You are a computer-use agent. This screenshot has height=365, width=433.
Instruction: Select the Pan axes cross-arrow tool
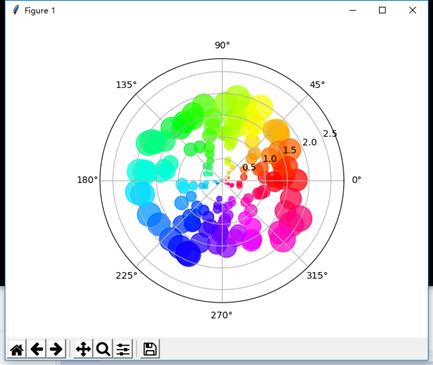click(83, 349)
